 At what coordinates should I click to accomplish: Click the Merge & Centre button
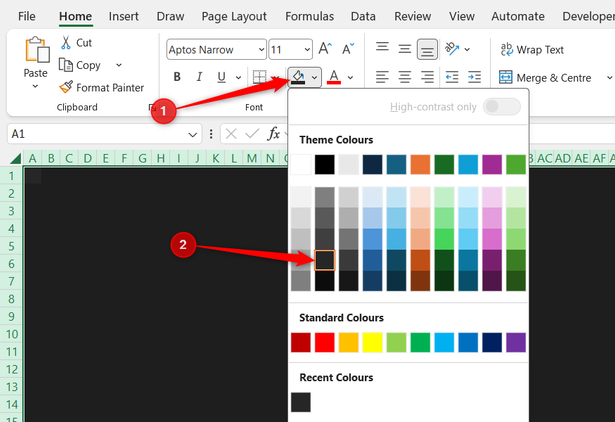tap(545, 77)
